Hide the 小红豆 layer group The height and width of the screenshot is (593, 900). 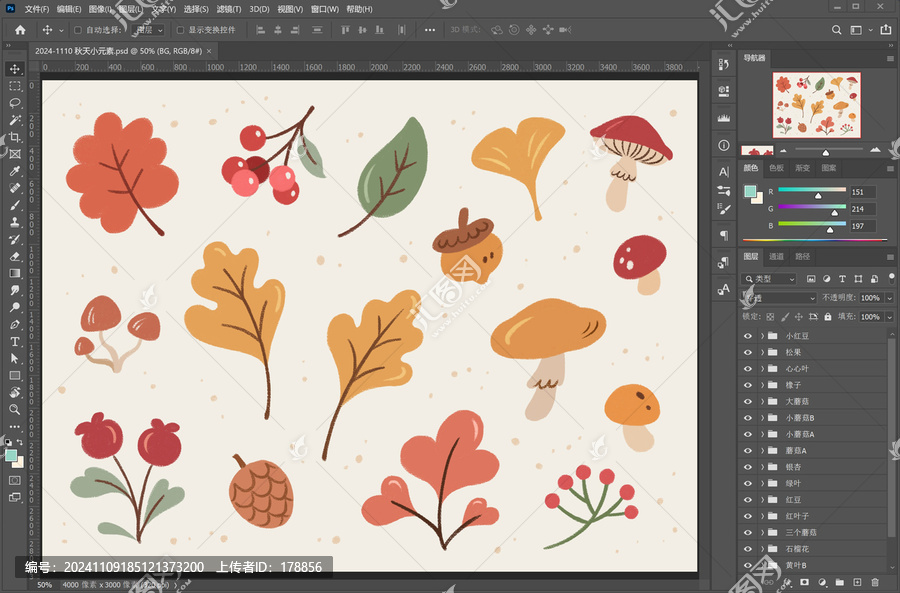pyautogui.click(x=748, y=336)
